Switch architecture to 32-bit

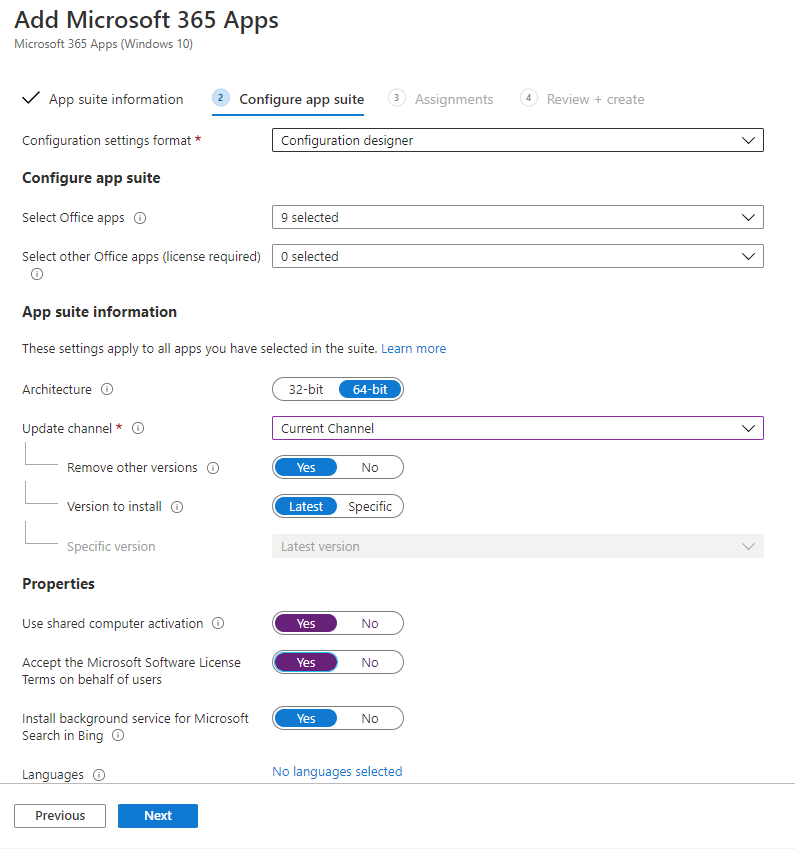[x=306, y=390]
